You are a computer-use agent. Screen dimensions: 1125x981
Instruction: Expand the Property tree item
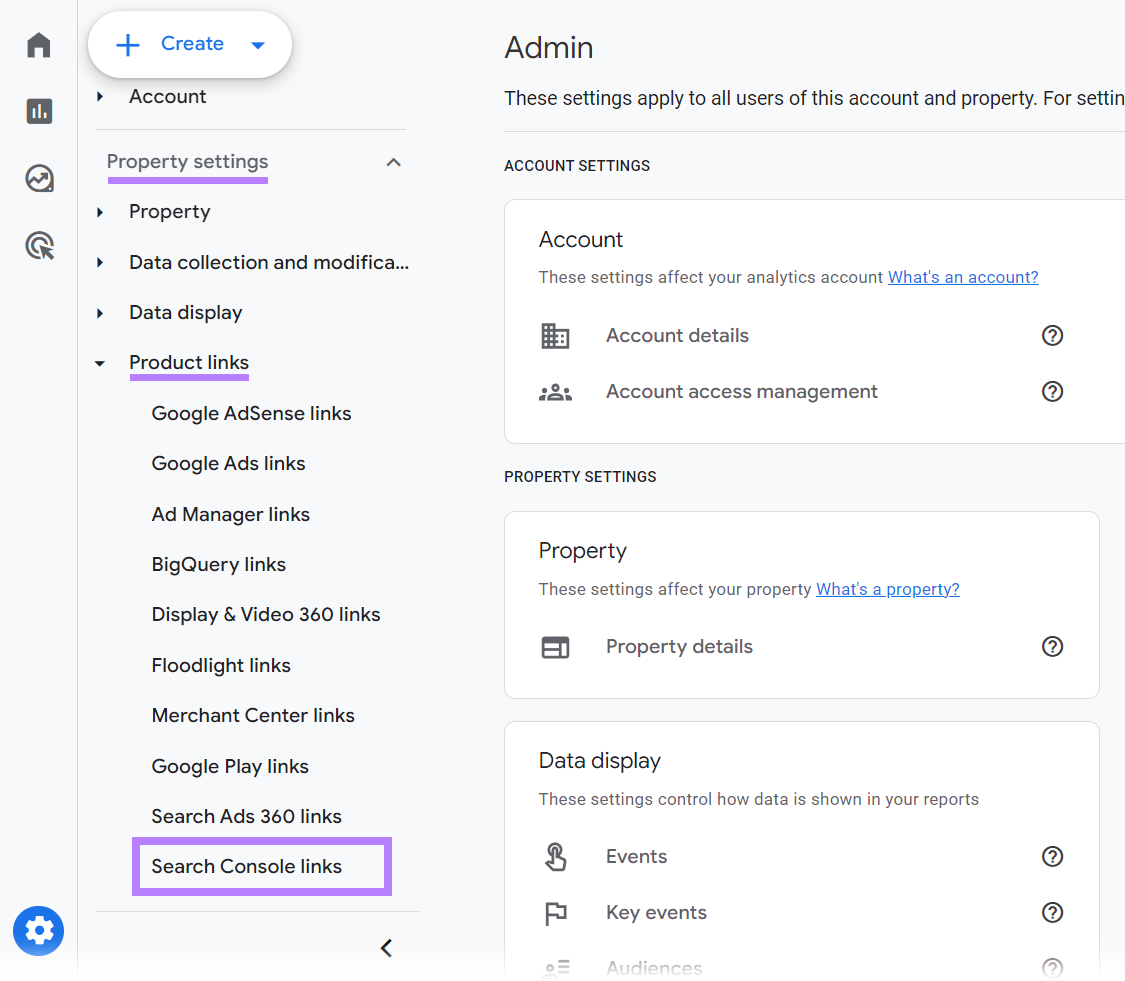click(x=100, y=211)
